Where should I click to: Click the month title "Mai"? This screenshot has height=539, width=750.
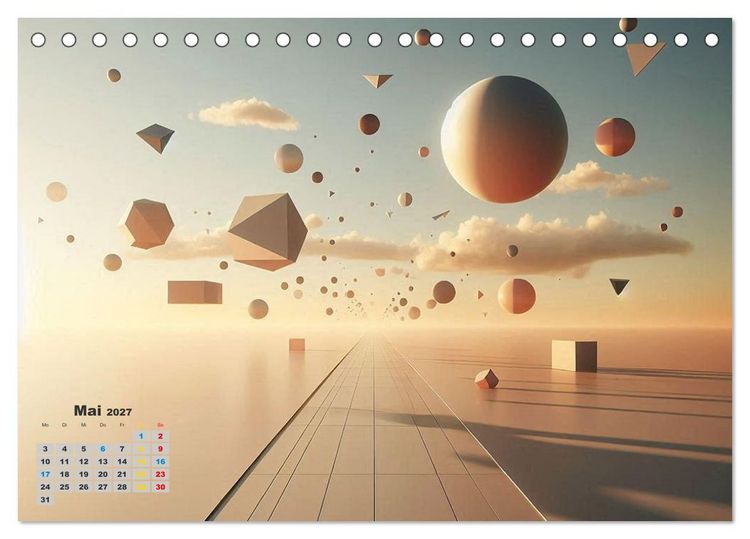pos(88,410)
